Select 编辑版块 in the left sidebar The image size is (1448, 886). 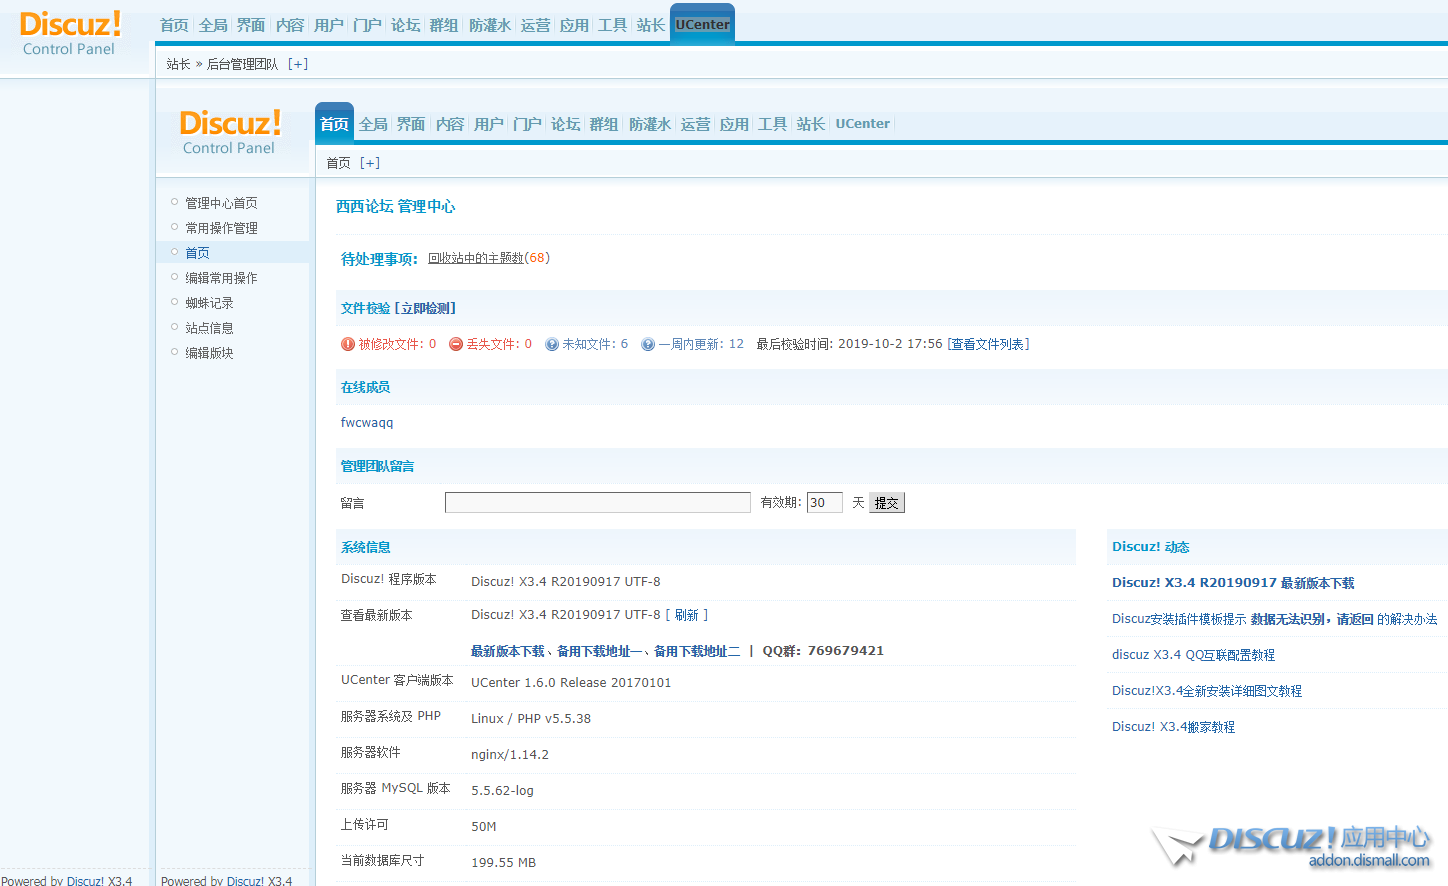click(x=209, y=353)
